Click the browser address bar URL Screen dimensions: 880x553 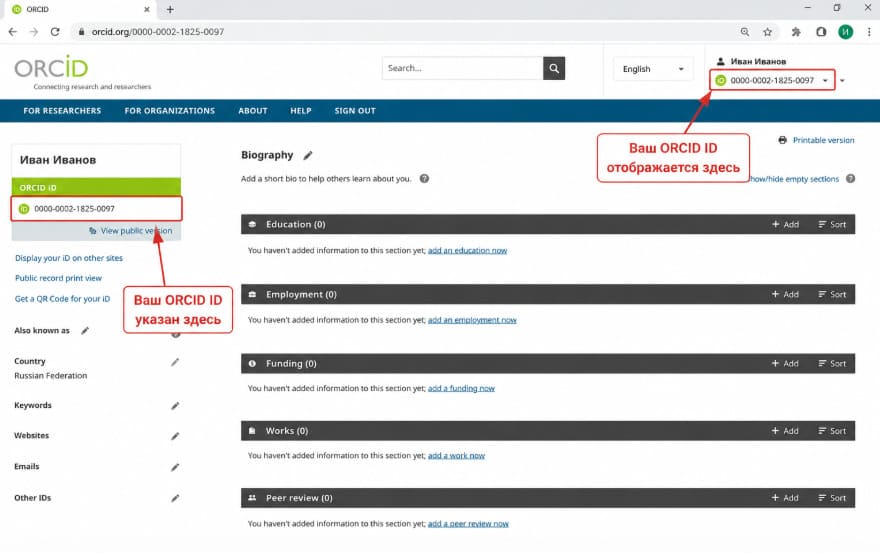coord(158,32)
